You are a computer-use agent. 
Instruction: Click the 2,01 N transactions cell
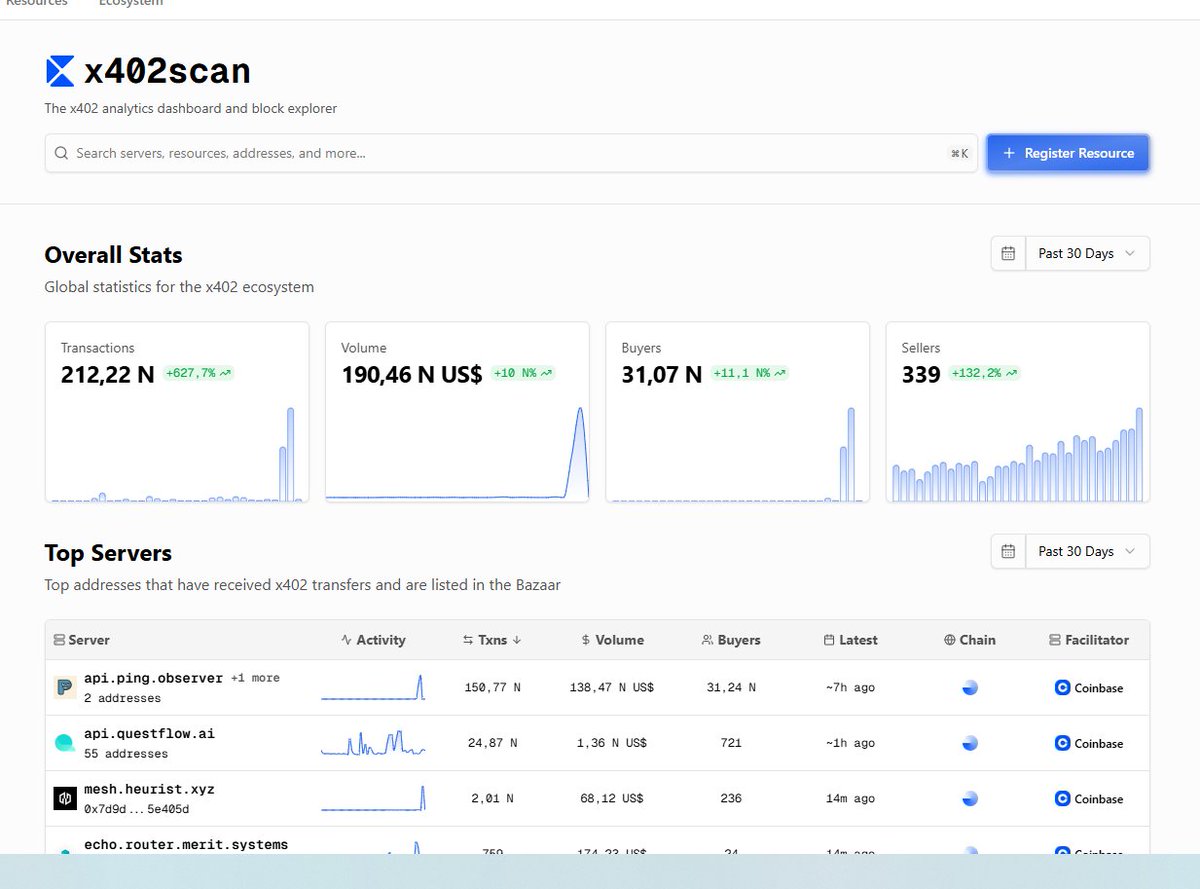[x=492, y=799]
